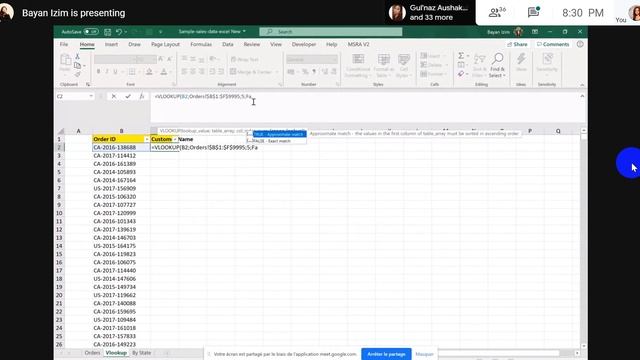Click the Share button
Viewport: 640px width, 360px height.
tap(517, 44)
